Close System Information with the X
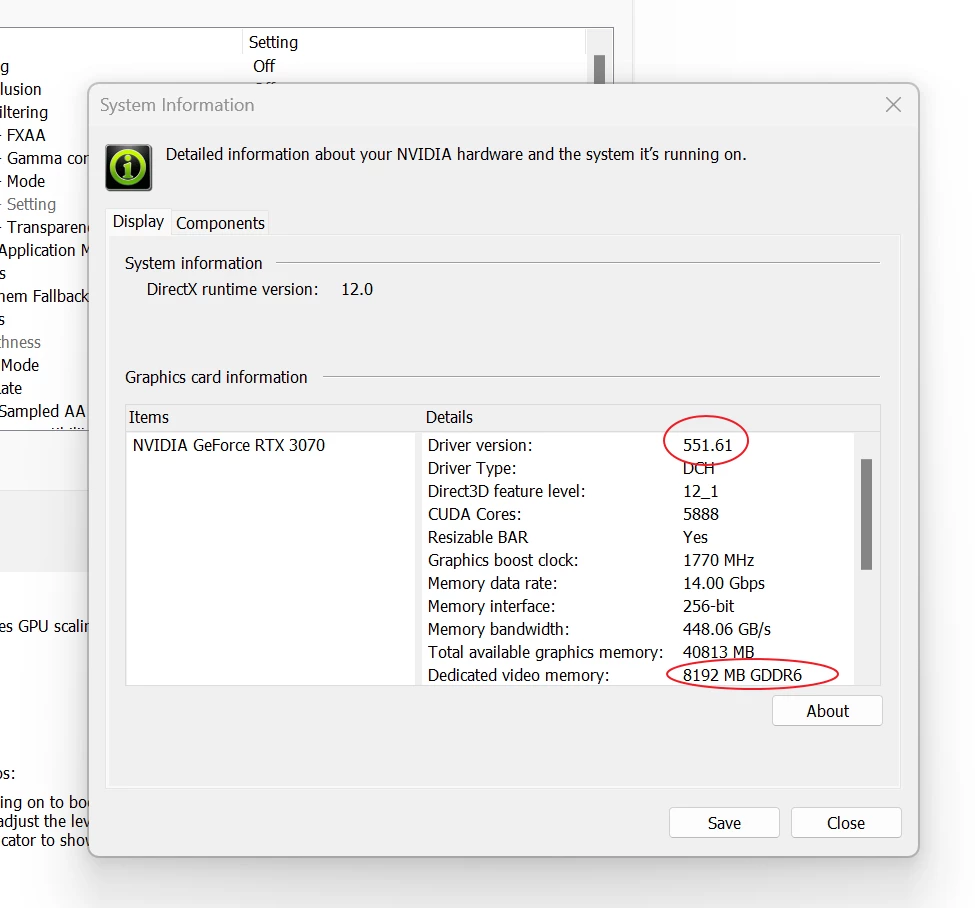This screenshot has width=975, height=908. click(893, 104)
